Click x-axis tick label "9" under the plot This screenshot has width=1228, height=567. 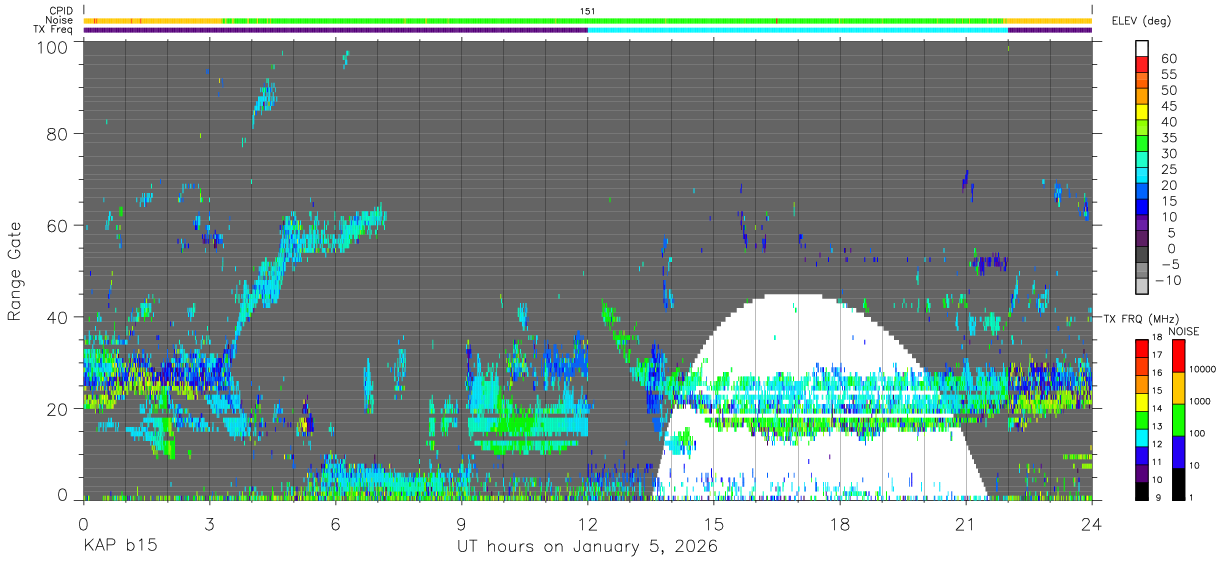pos(461,524)
